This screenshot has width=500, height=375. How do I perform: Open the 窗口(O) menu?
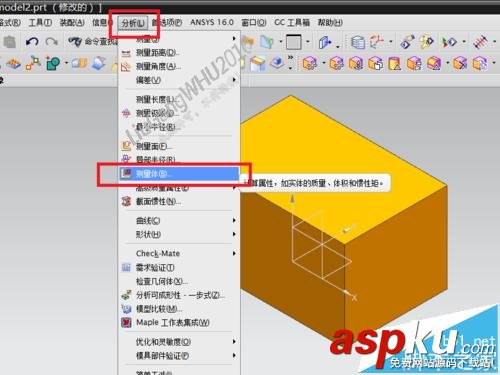point(254,23)
